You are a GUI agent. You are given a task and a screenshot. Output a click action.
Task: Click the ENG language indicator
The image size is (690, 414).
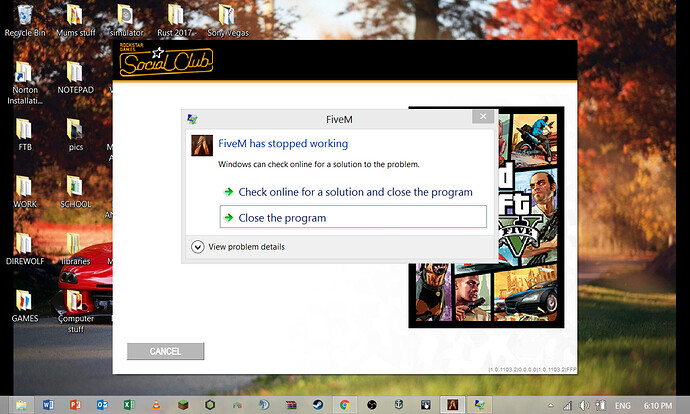tap(623, 406)
